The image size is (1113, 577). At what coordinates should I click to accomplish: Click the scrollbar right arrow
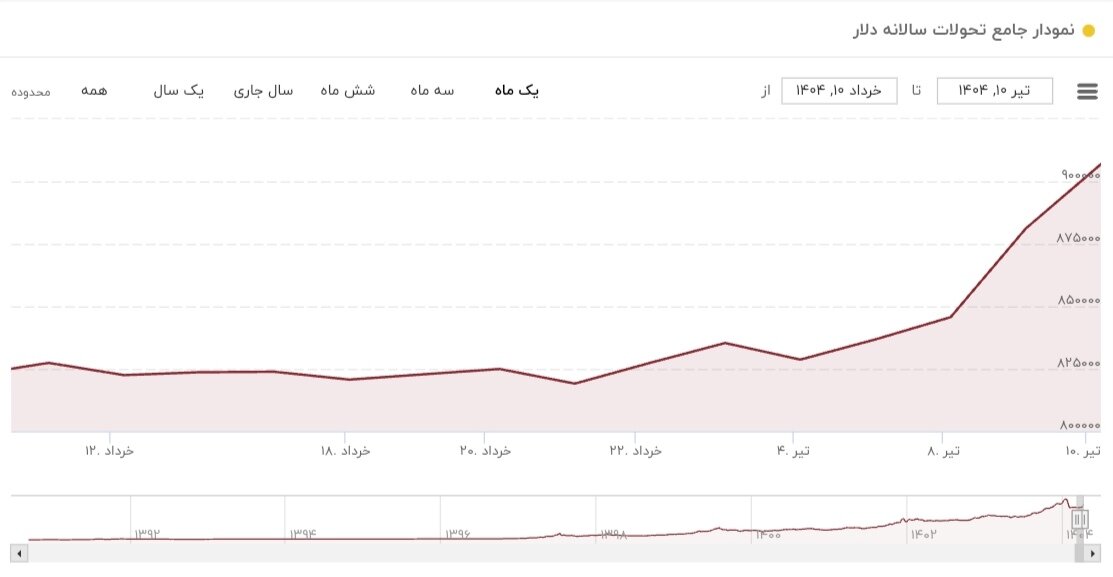pyautogui.click(x=1101, y=552)
